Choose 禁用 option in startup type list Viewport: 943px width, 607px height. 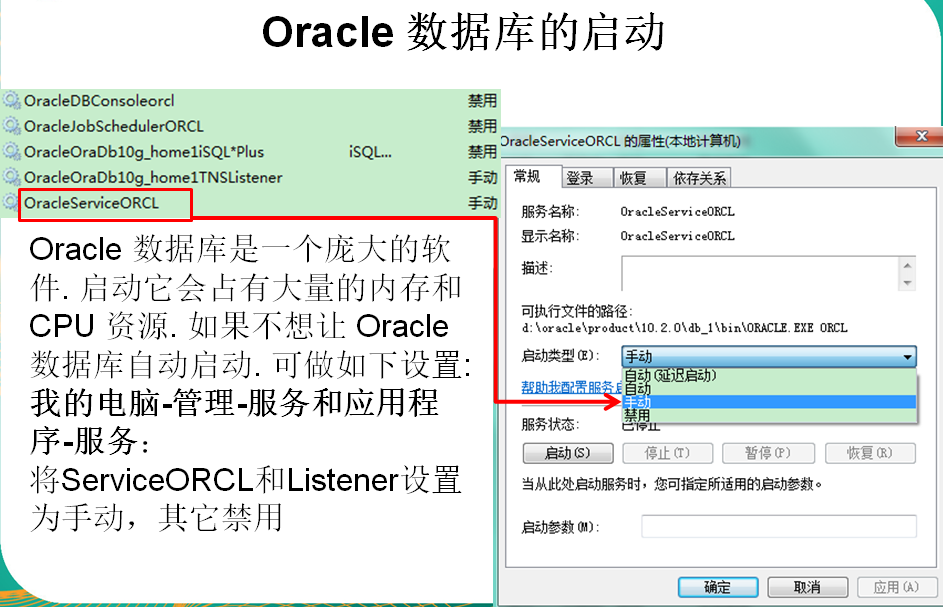coord(769,415)
